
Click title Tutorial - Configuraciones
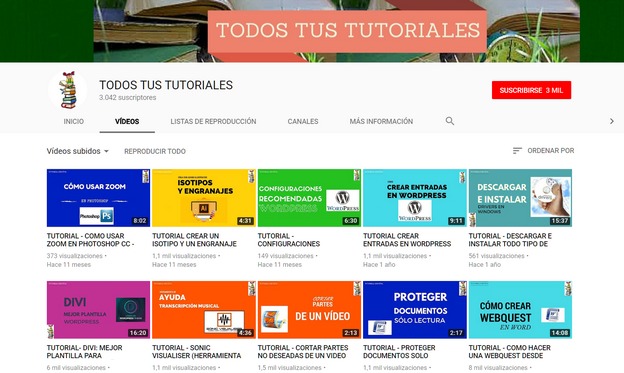(x=289, y=240)
